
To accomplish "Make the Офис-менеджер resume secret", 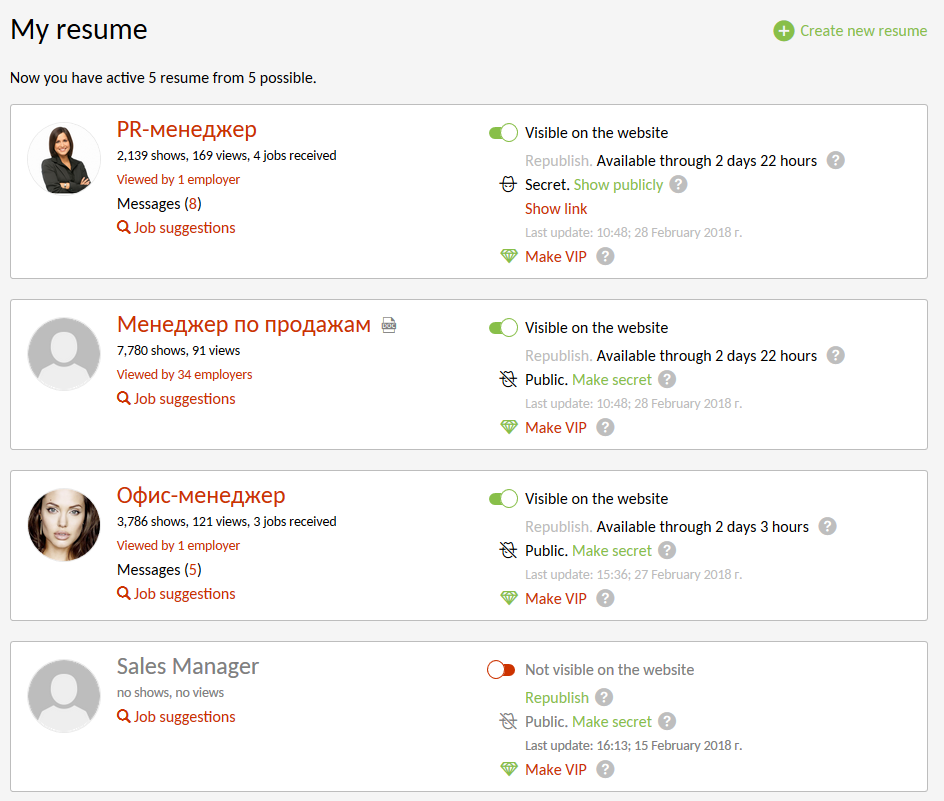I will pos(611,550).
